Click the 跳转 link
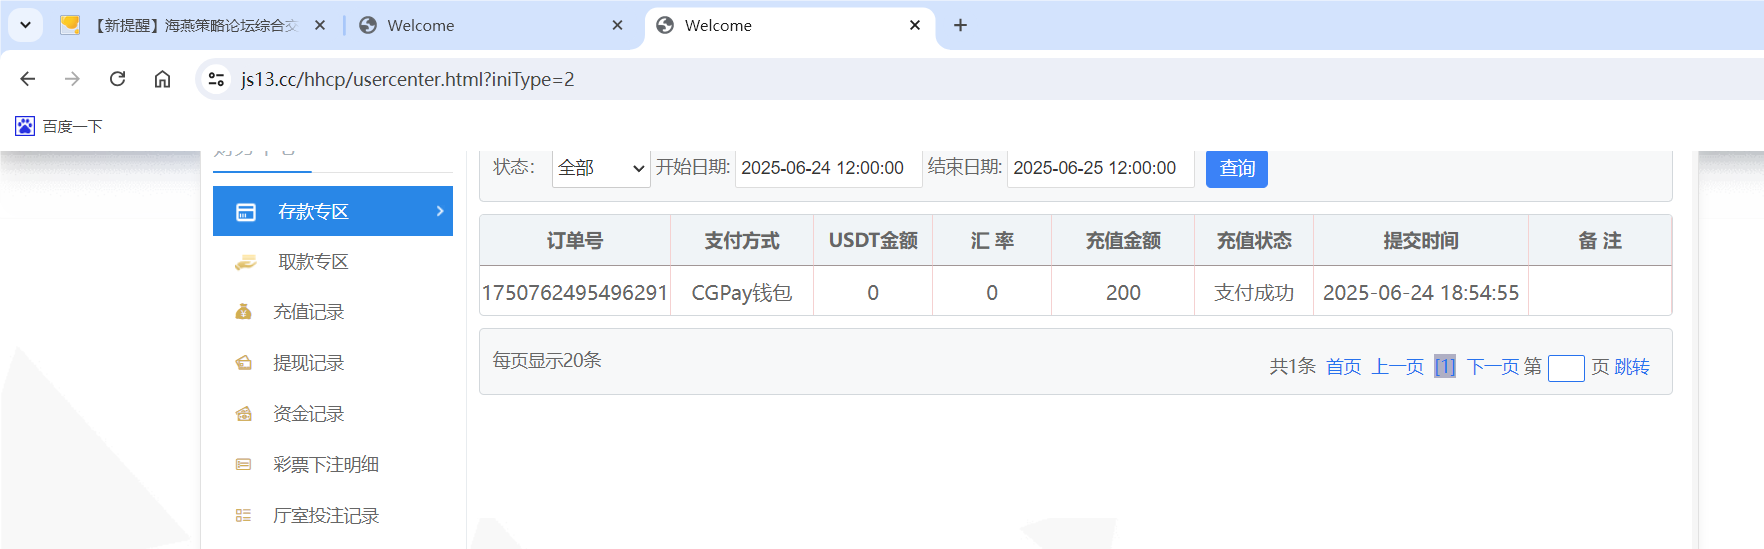 tap(1632, 367)
